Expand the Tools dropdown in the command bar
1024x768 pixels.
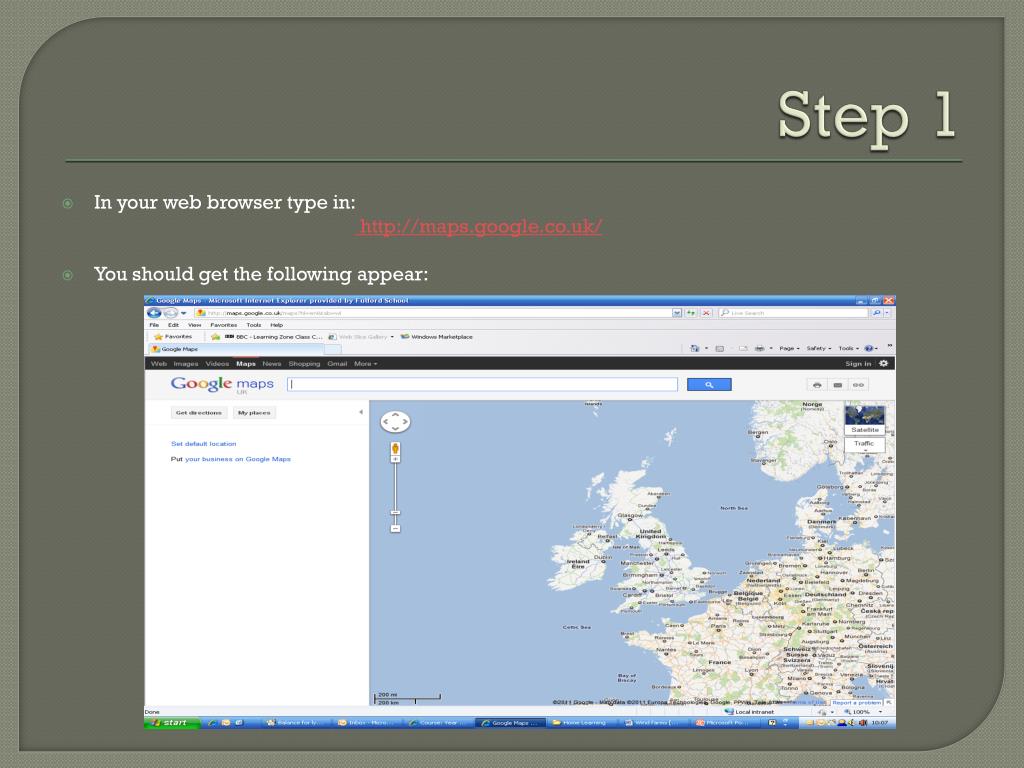coord(849,348)
